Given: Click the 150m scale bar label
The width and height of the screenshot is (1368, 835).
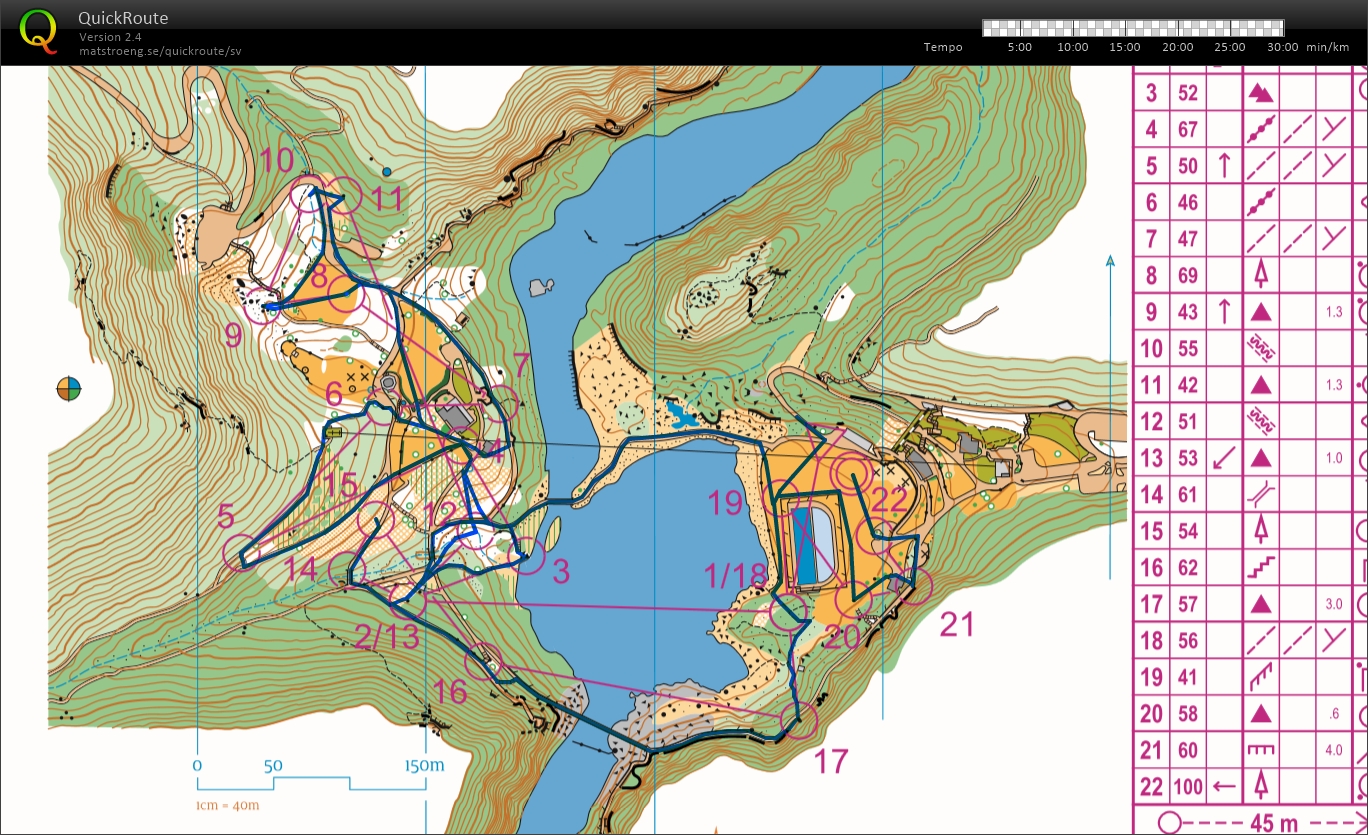Looking at the screenshot, I should [426, 766].
